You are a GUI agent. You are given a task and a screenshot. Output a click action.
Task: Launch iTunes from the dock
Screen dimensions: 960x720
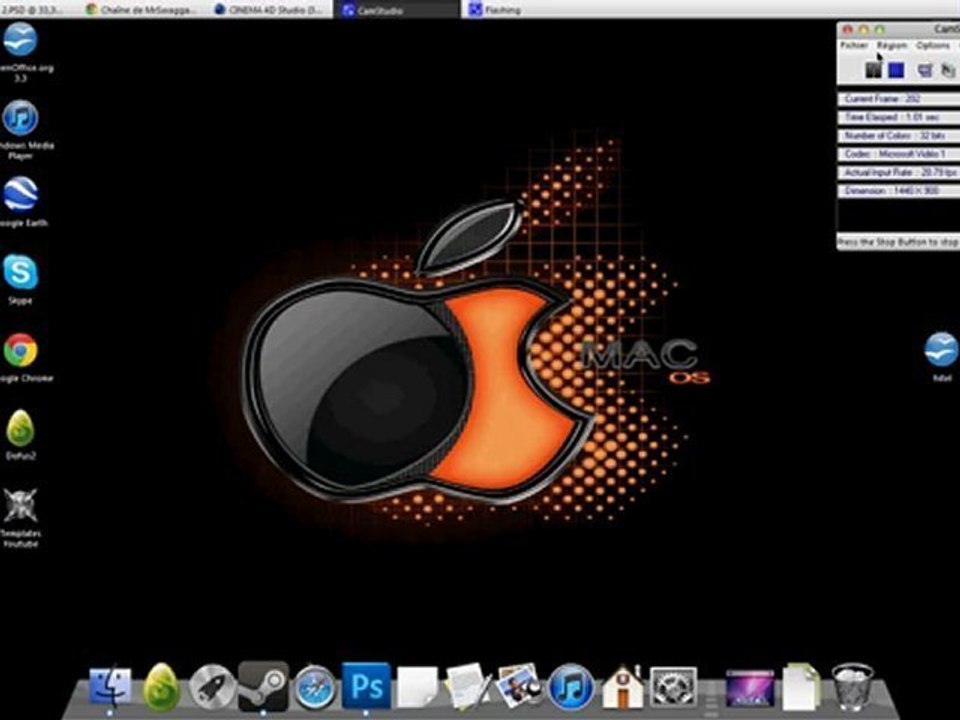click(x=571, y=687)
